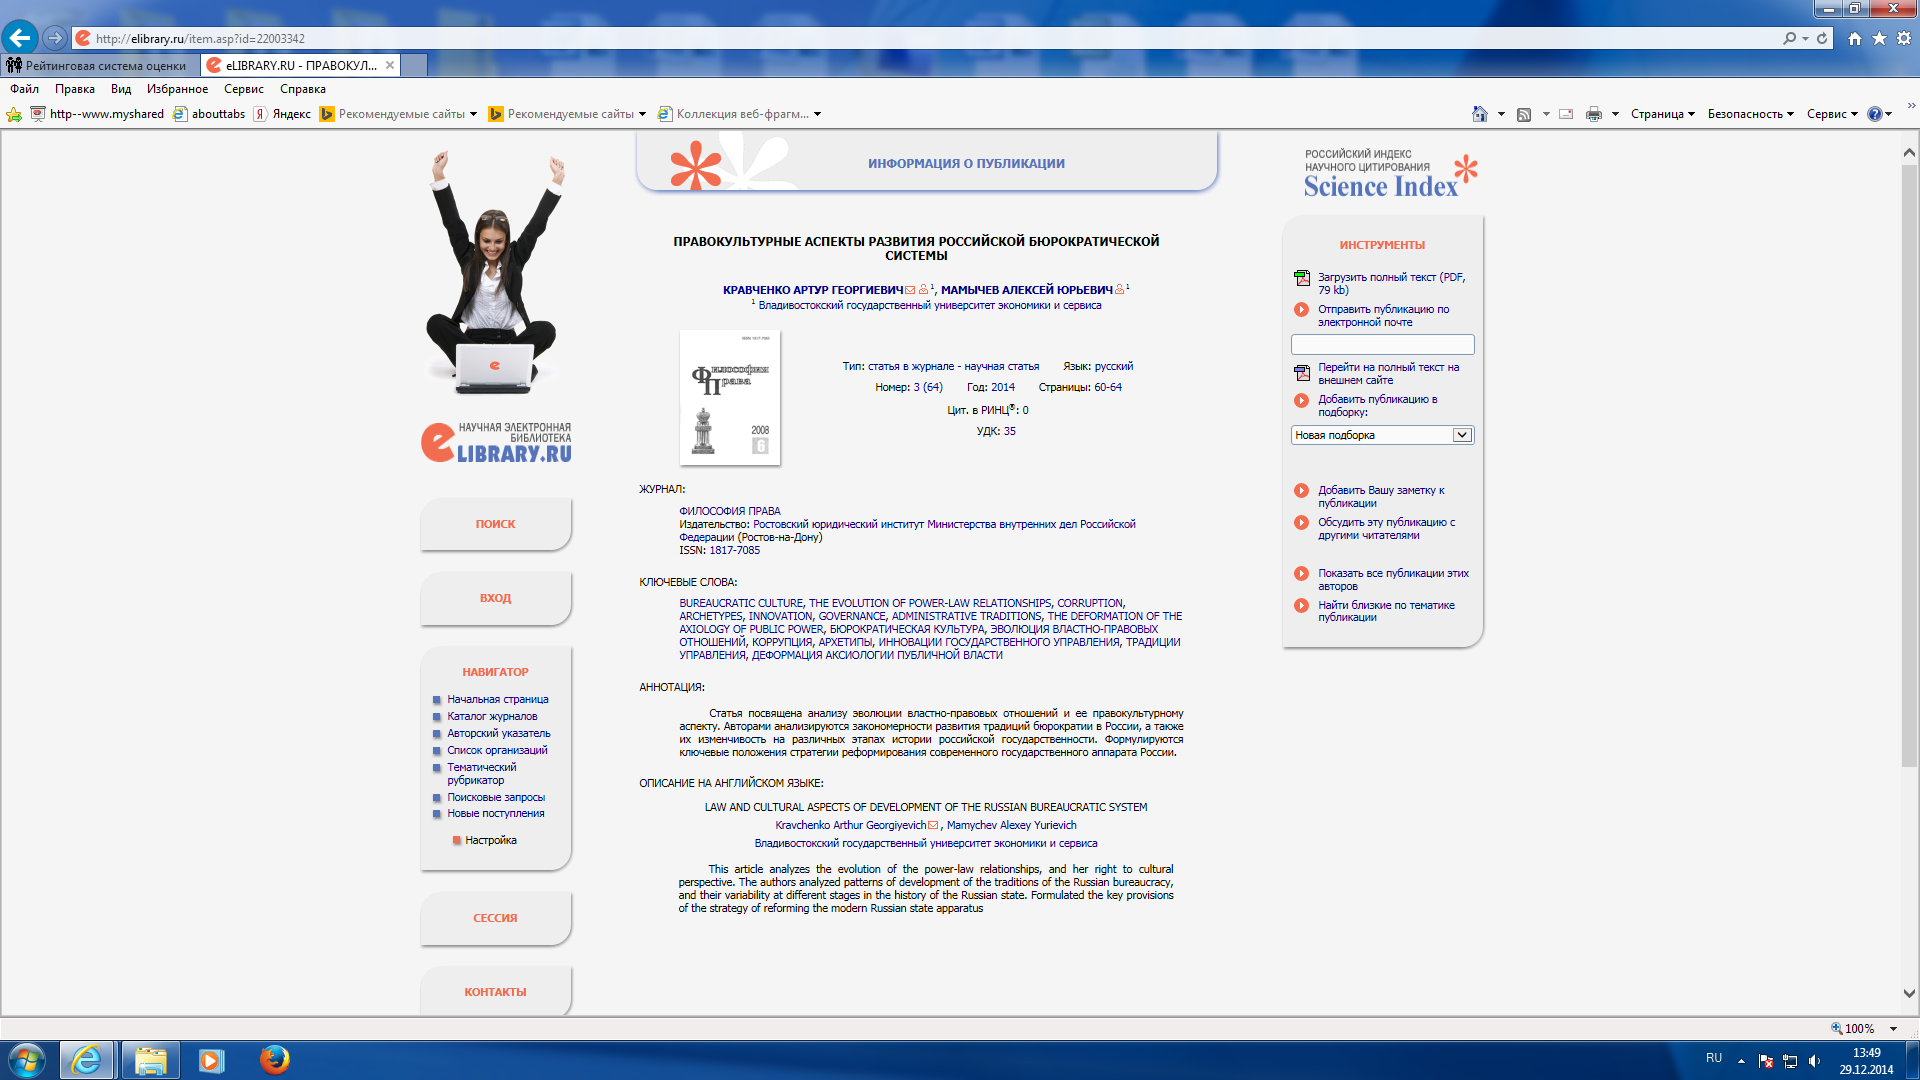Viewport: 1920px width, 1080px height.
Task: Expand the Новая подборка dropdown
Action: click(x=1461, y=435)
